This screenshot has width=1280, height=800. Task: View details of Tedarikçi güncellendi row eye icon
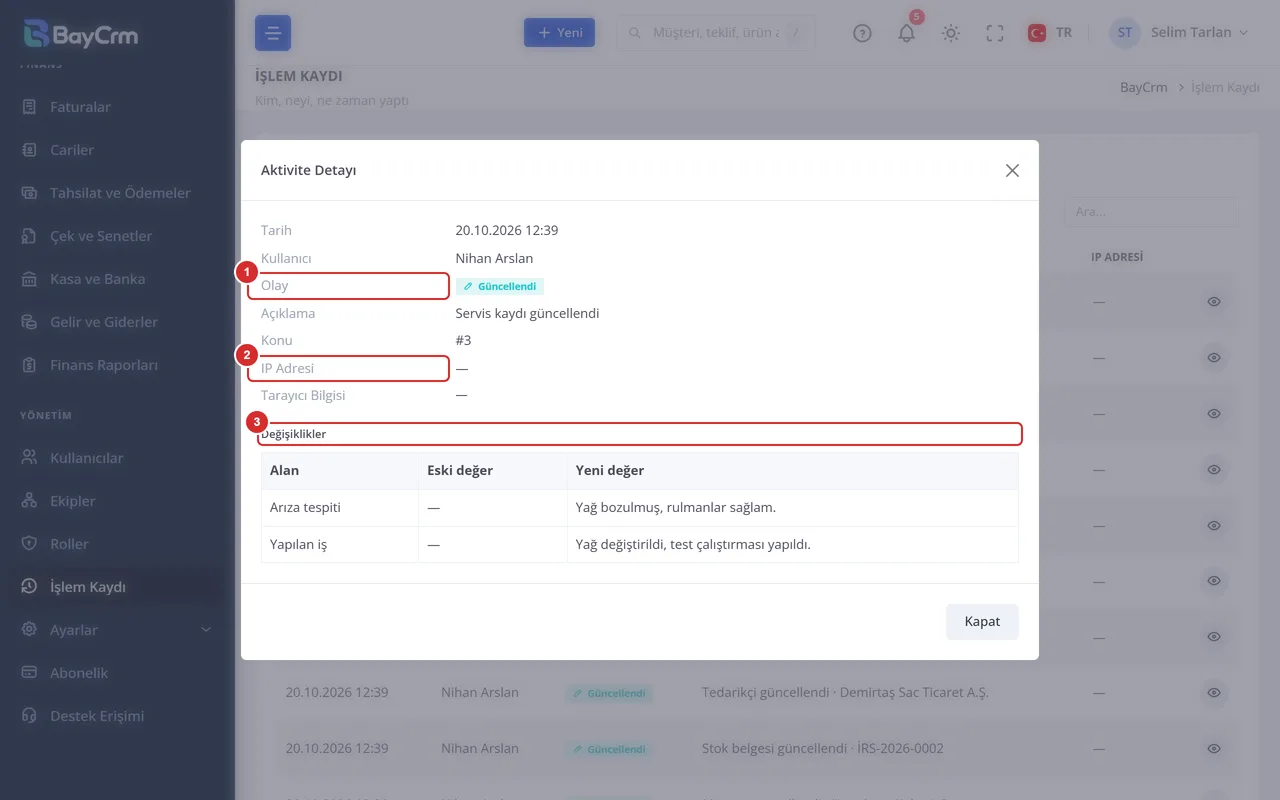[x=1214, y=692]
